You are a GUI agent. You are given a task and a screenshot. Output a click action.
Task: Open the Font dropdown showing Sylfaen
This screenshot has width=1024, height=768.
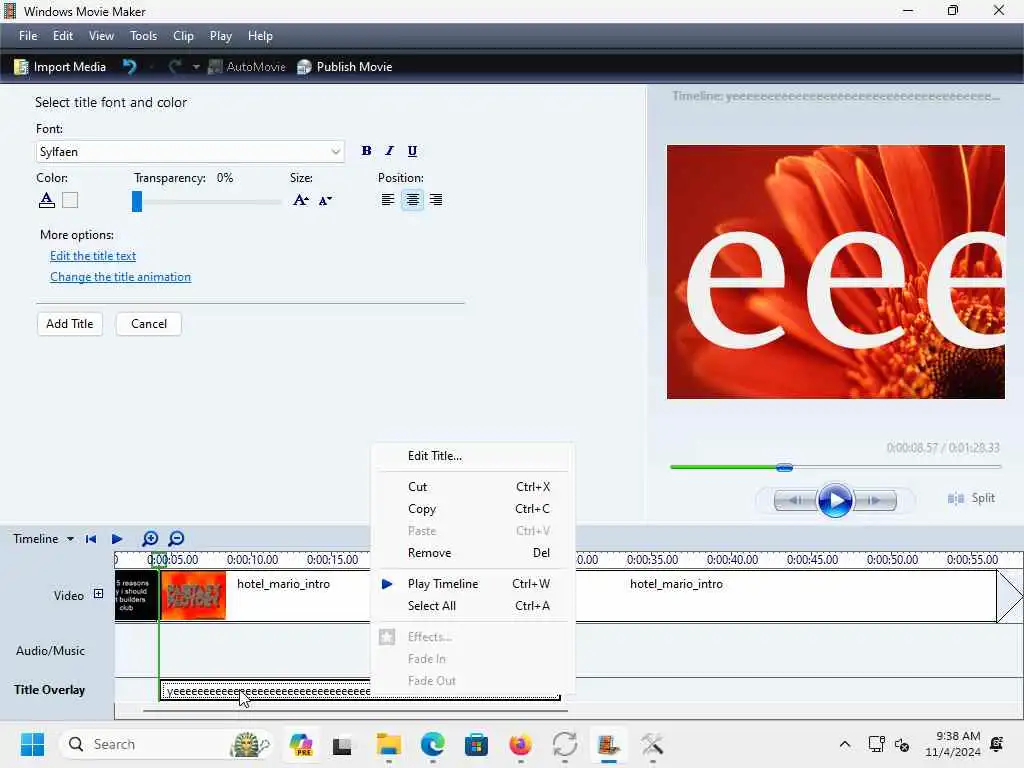click(x=189, y=152)
